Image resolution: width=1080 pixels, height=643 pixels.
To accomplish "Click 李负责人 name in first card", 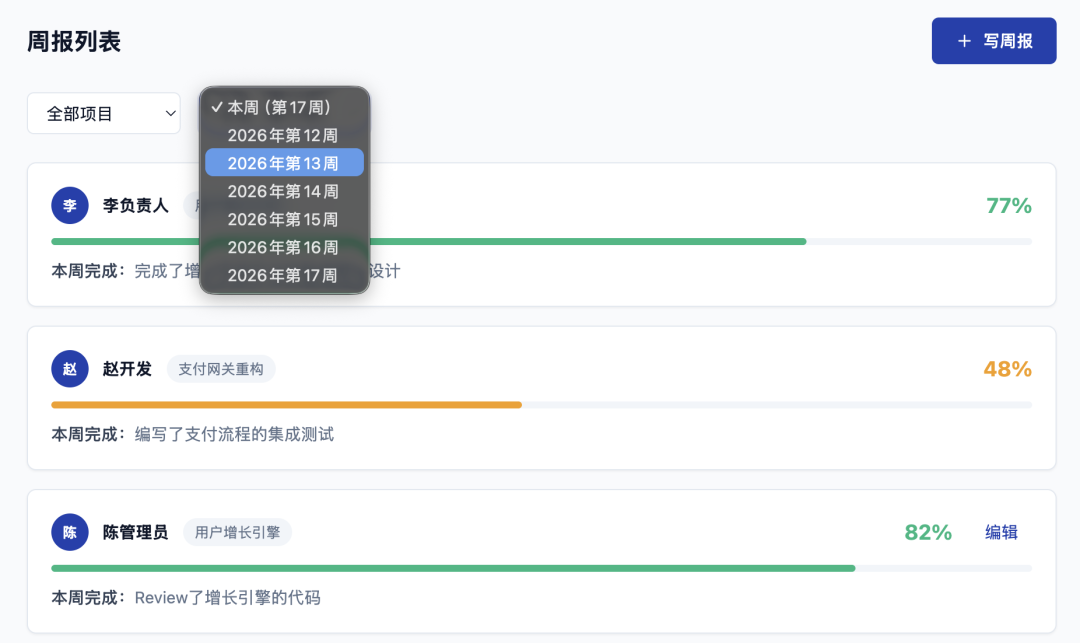I will coord(136,206).
